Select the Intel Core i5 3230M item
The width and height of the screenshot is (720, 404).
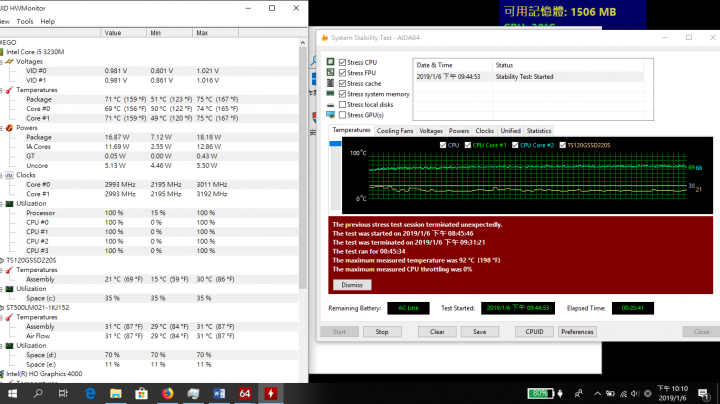[x=35, y=52]
